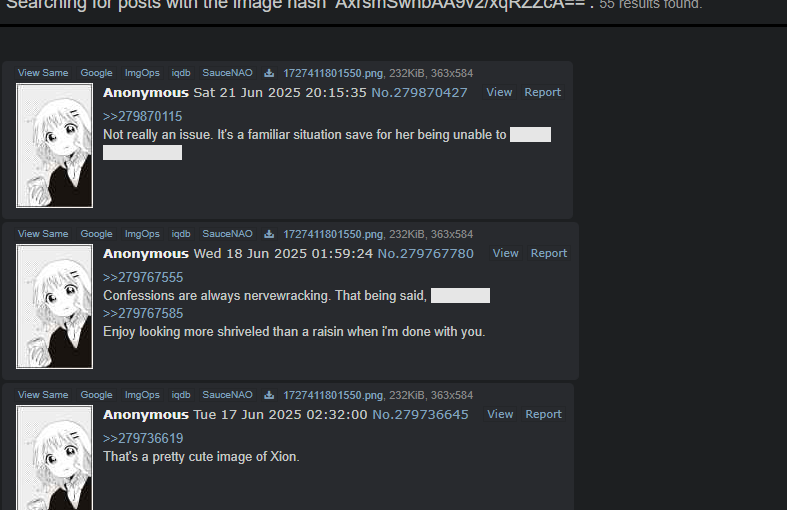Click View Same on first post

43,73
